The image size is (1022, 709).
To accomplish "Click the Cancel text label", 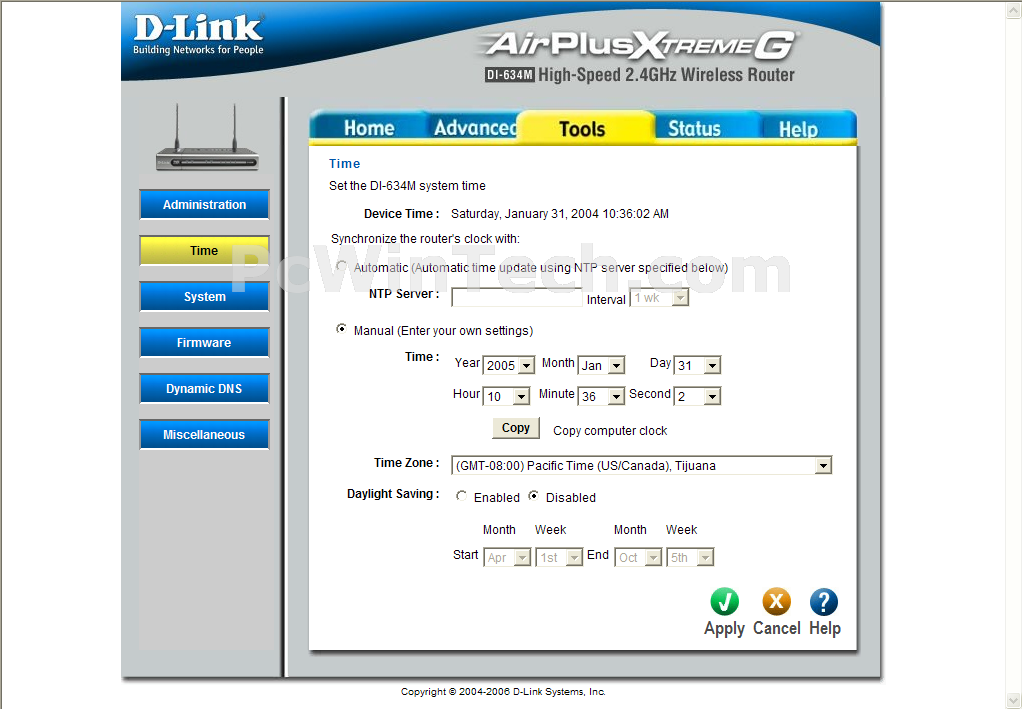I will [x=777, y=628].
